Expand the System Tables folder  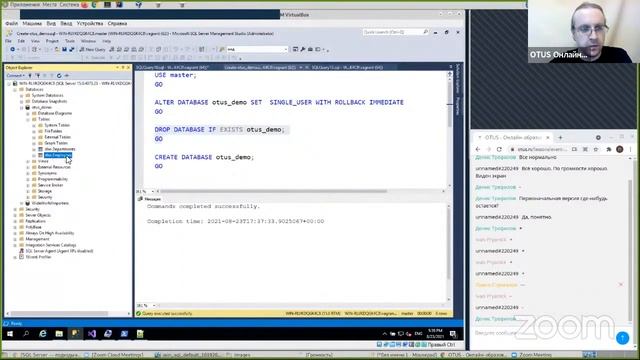click(34, 125)
